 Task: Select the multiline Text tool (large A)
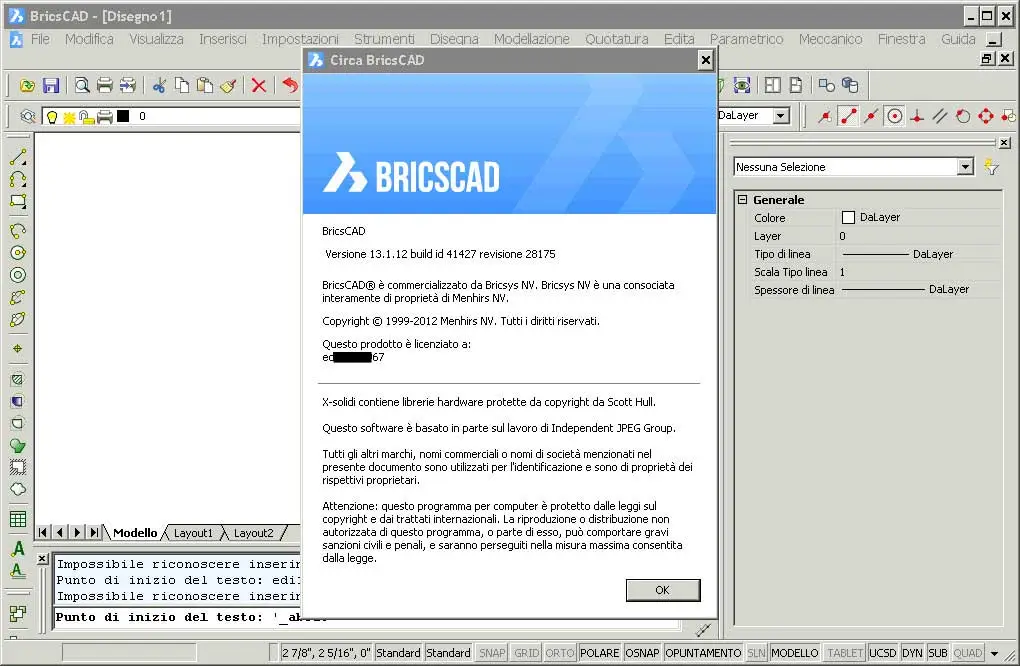(x=18, y=549)
